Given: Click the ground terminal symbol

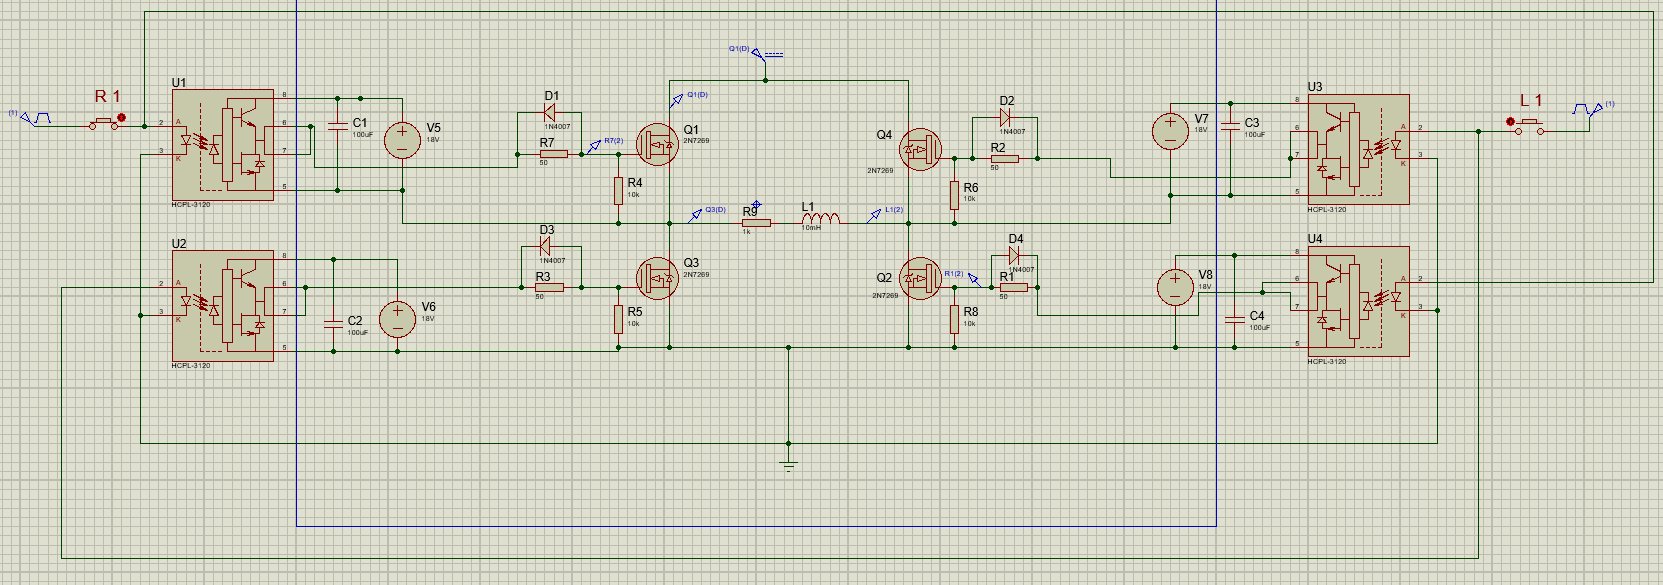Looking at the screenshot, I should (789, 463).
